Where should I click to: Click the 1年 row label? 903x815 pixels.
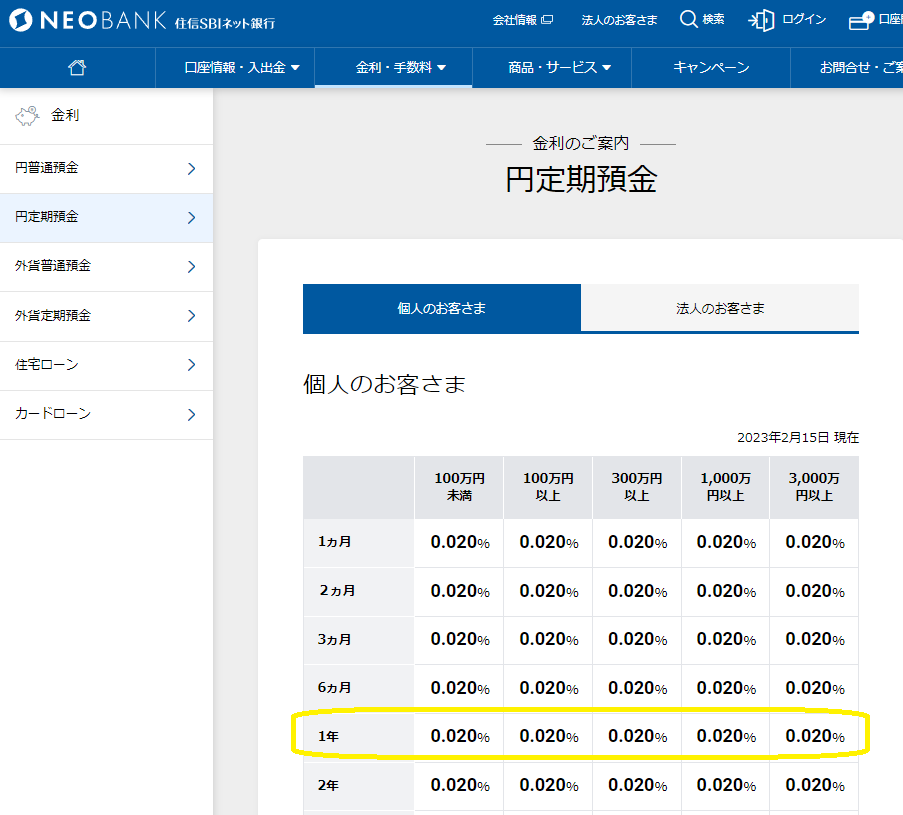pyautogui.click(x=328, y=736)
